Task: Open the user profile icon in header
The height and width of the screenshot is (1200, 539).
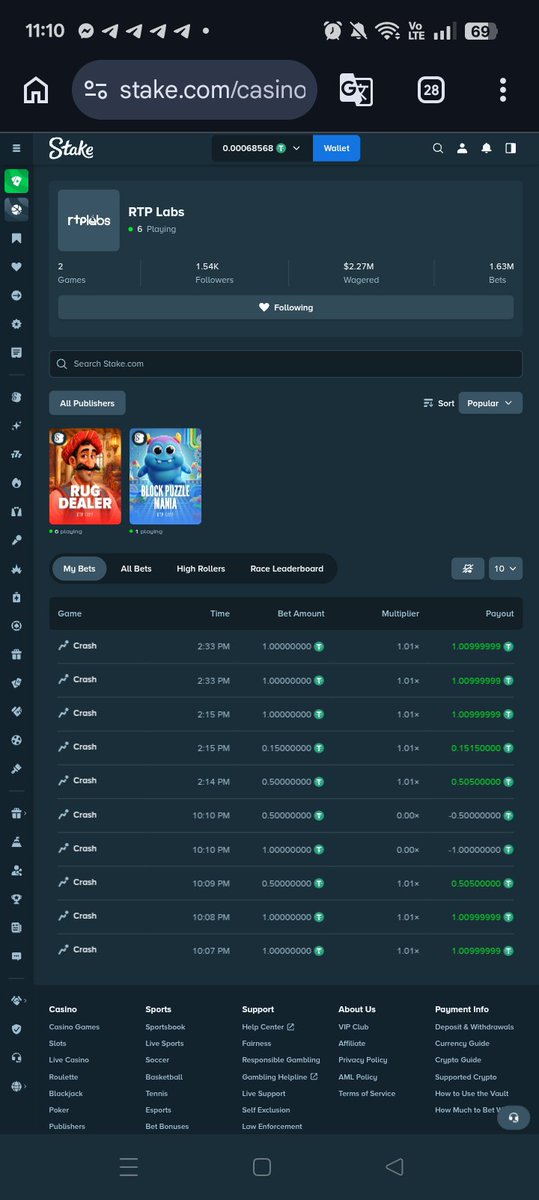Action: point(462,148)
